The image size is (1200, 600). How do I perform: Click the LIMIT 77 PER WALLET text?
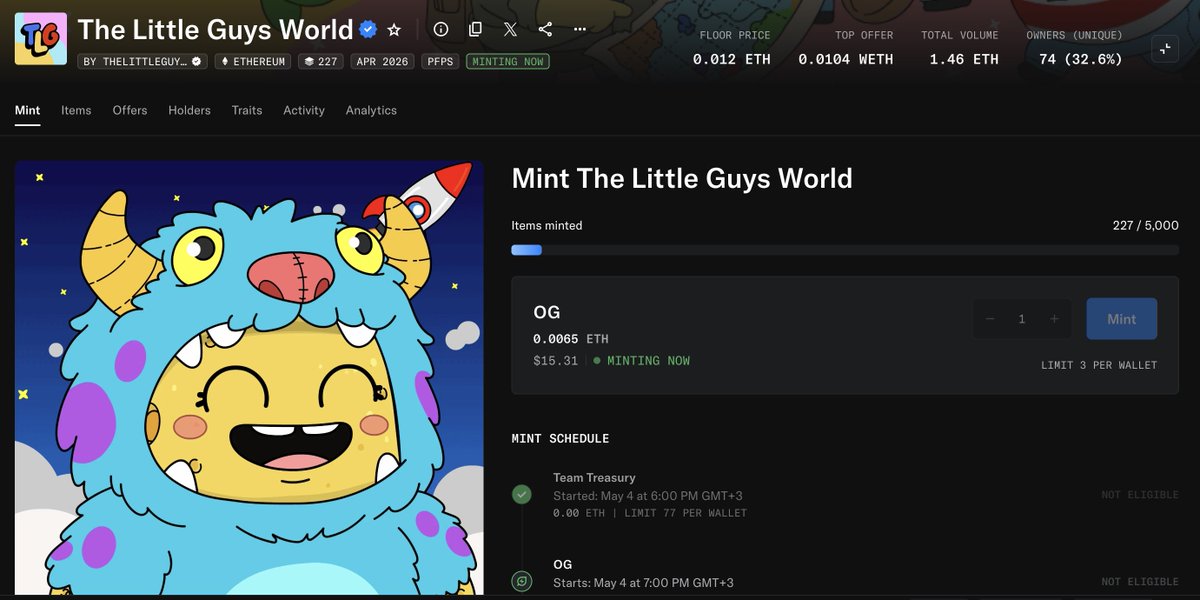(x=686, y=513)
